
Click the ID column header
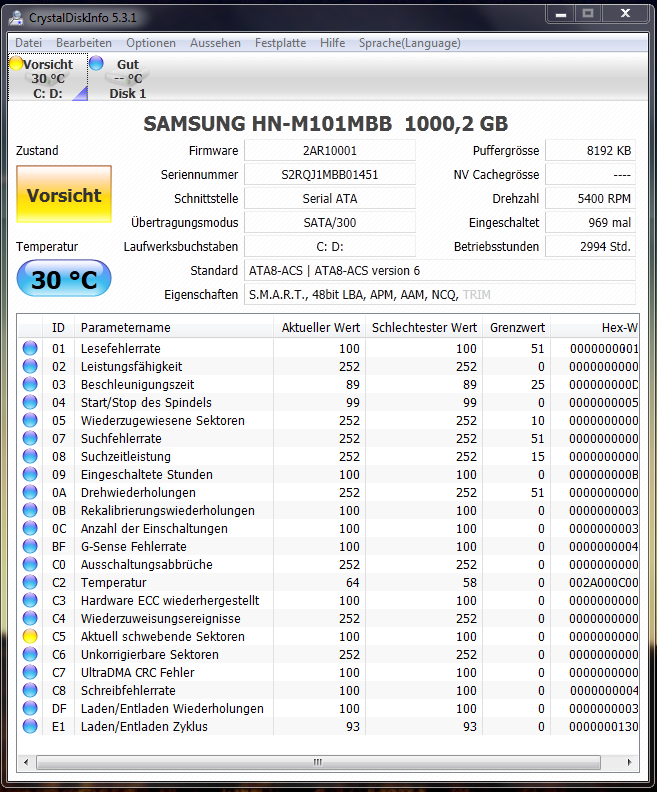[x=58, y=328]
